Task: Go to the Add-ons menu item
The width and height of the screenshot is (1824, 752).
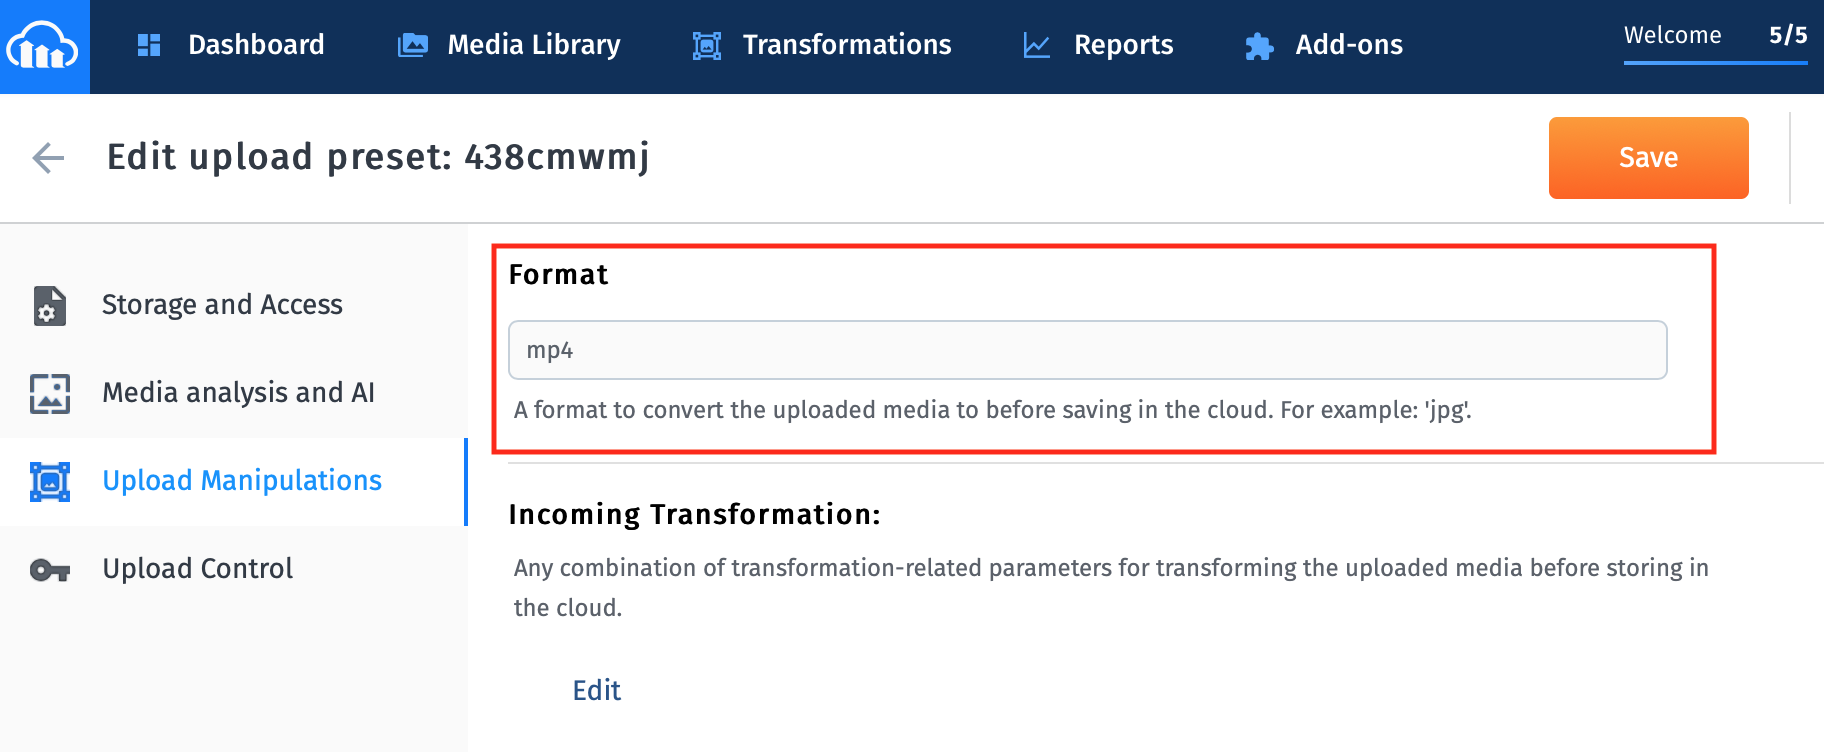Action: click(x=1348, y=45)
